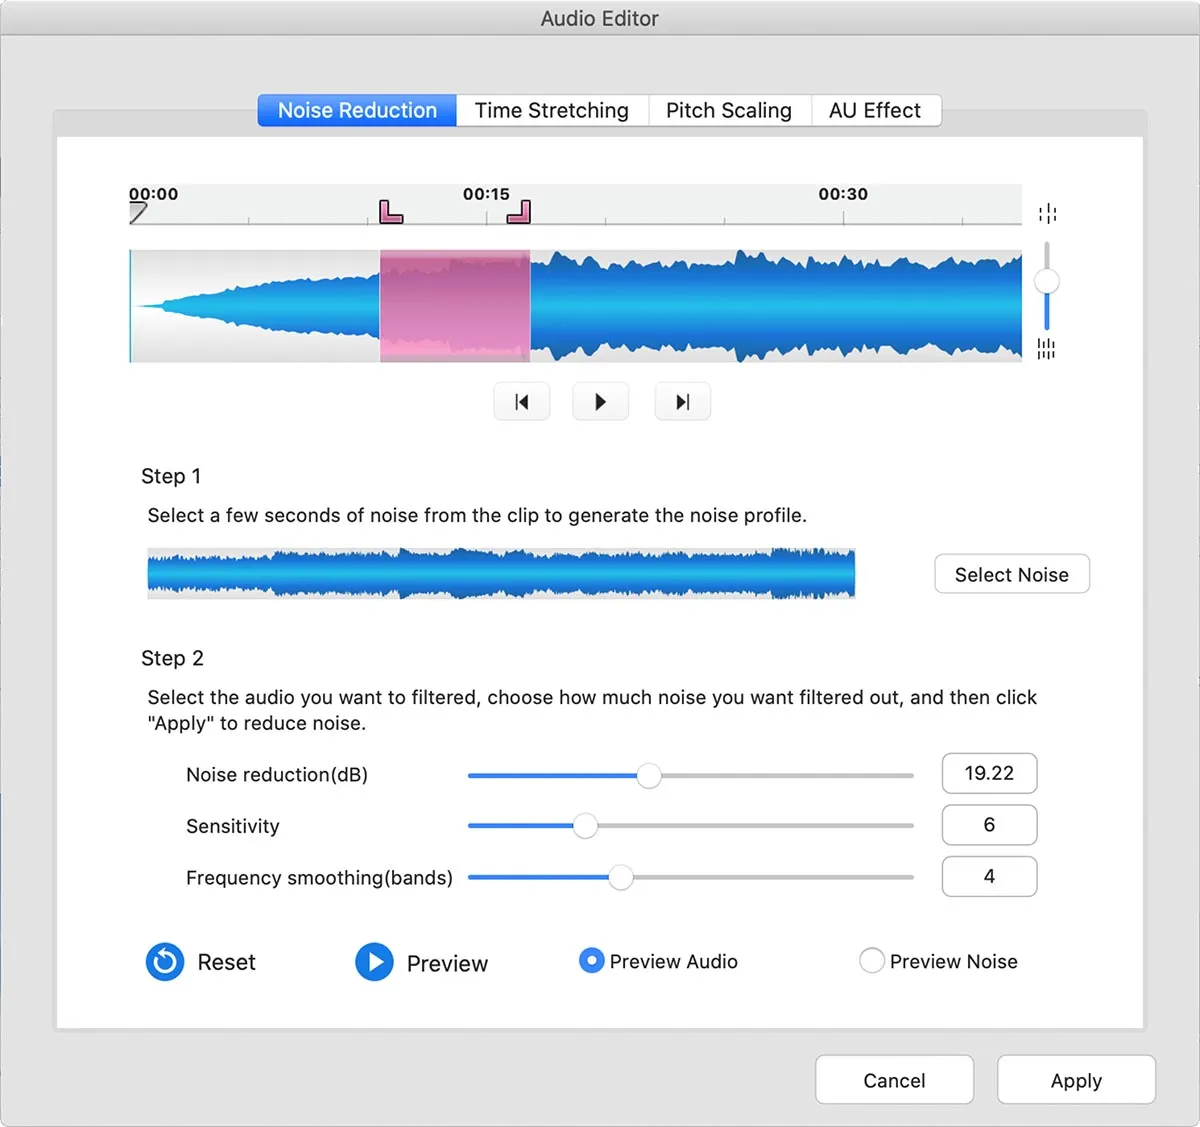
Task: Click the Noise reduction dB value field
Action: 989,773
